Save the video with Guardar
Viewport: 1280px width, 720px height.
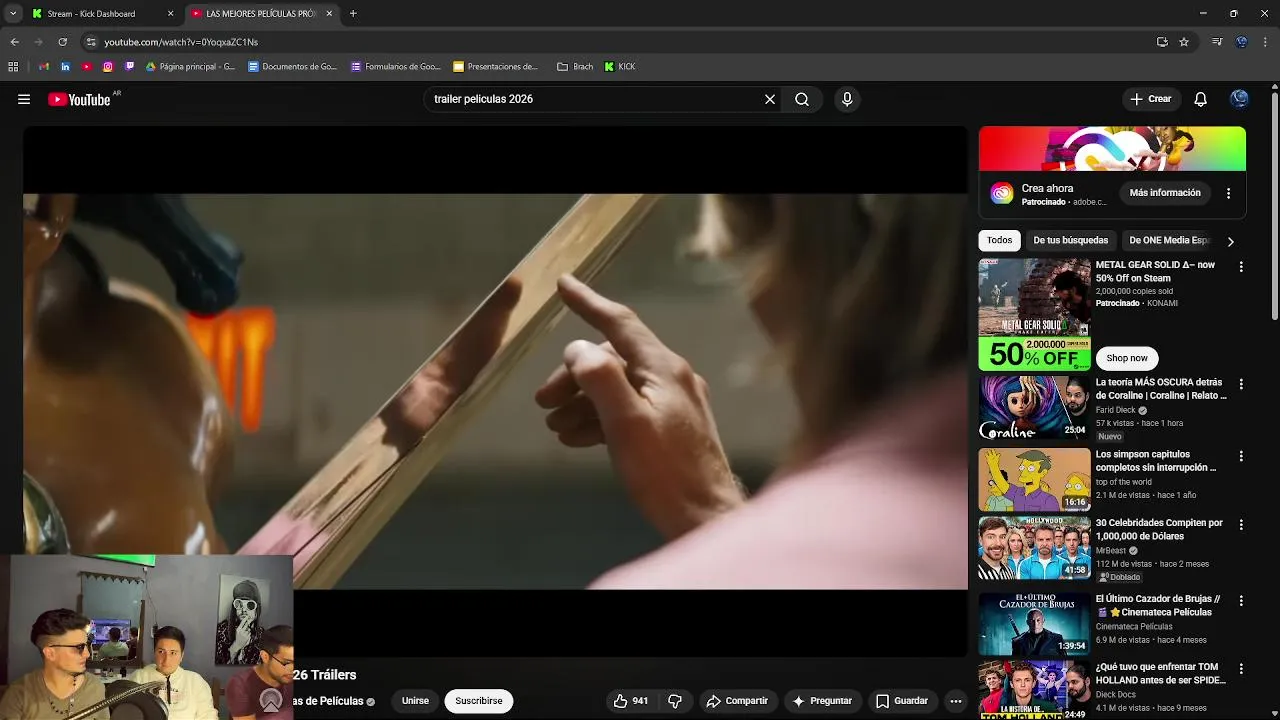(902, 701)
